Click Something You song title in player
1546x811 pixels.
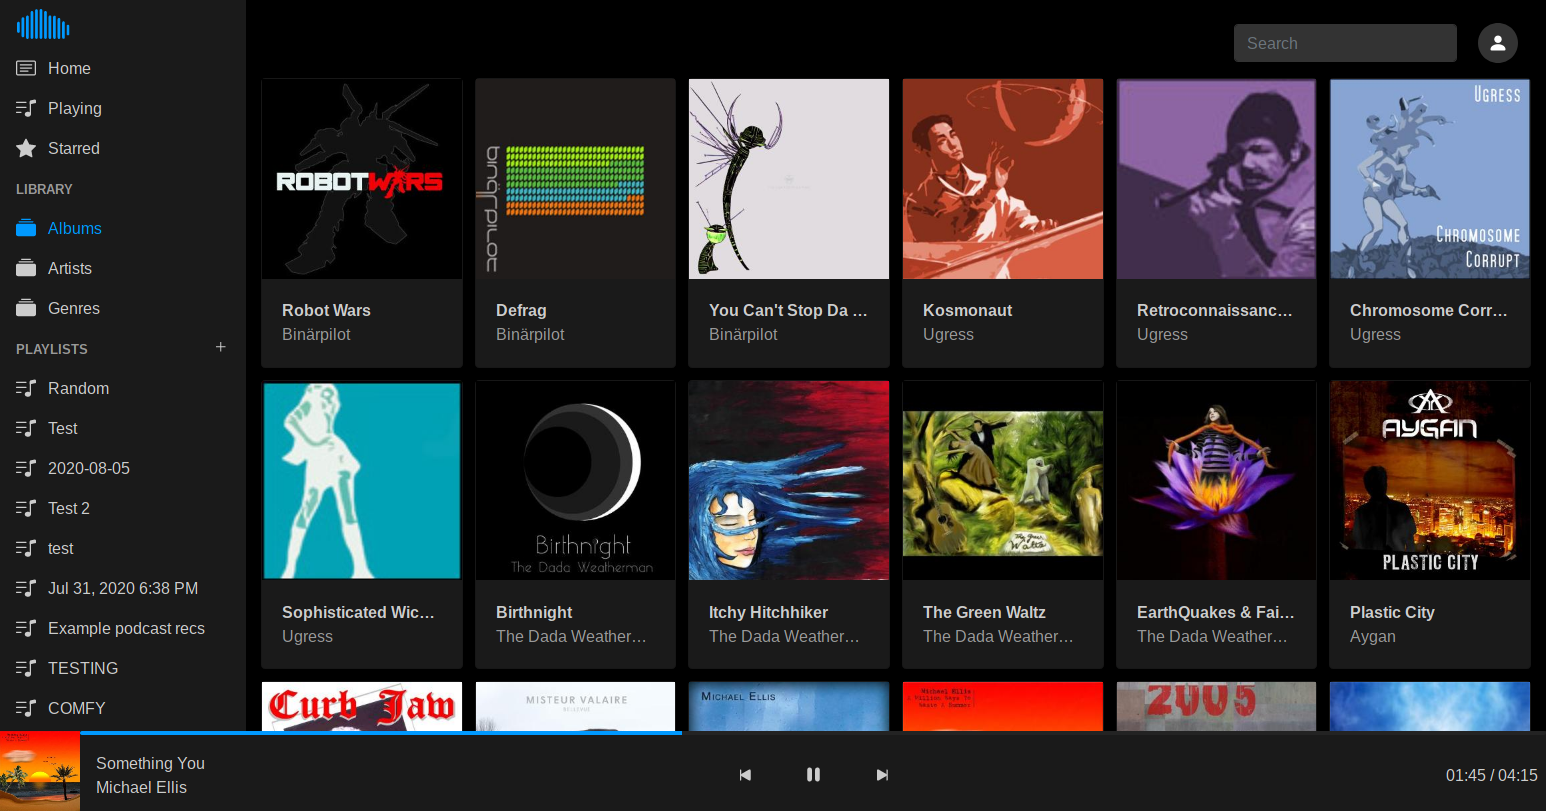tap(150, 763)
